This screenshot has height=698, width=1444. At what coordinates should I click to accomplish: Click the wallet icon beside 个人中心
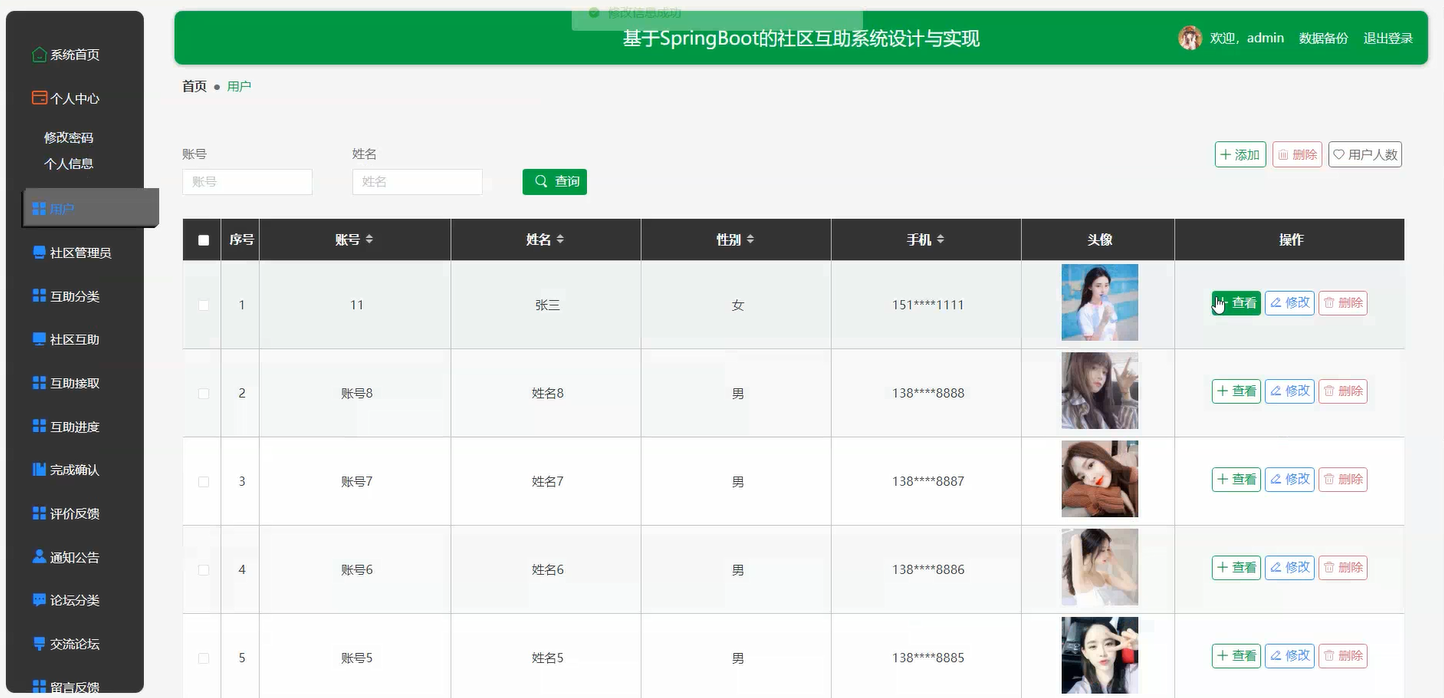click(39, 98)
